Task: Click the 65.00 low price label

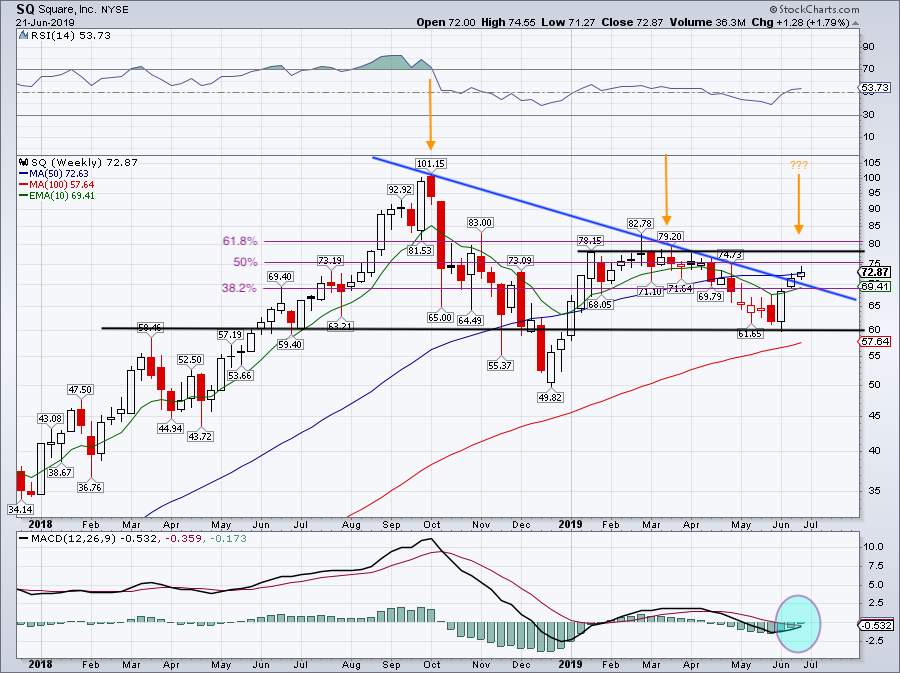Action: point(440,317)
